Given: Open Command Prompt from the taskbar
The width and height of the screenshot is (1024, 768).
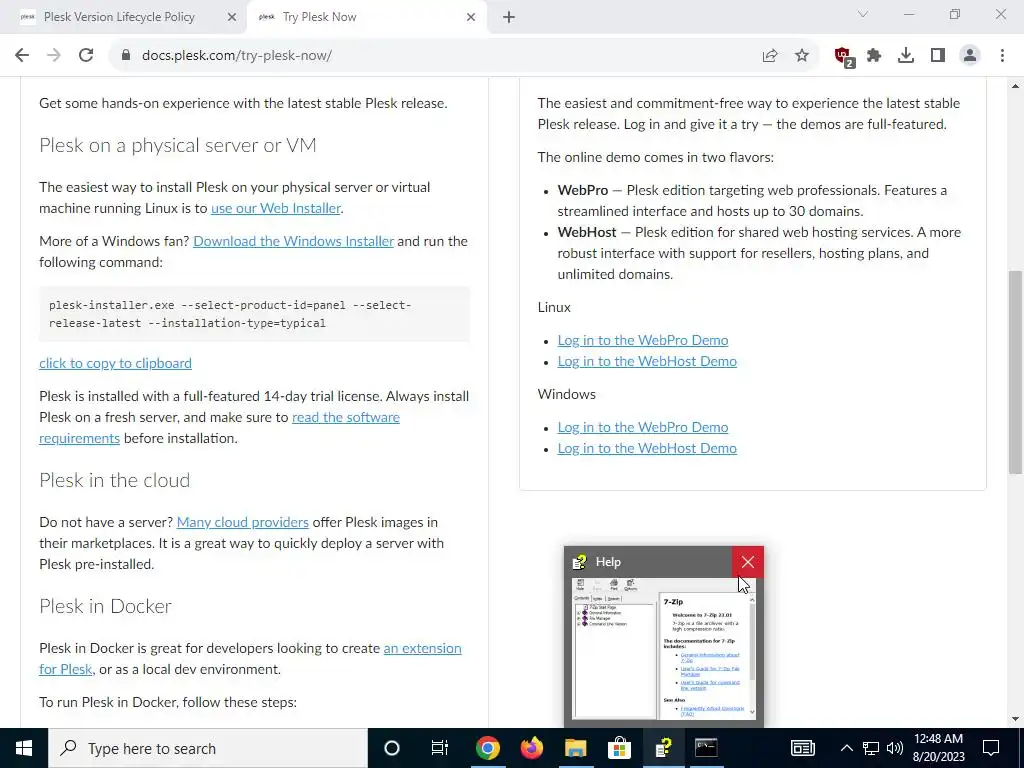Looking at the screenshot, I should (706, 748).
